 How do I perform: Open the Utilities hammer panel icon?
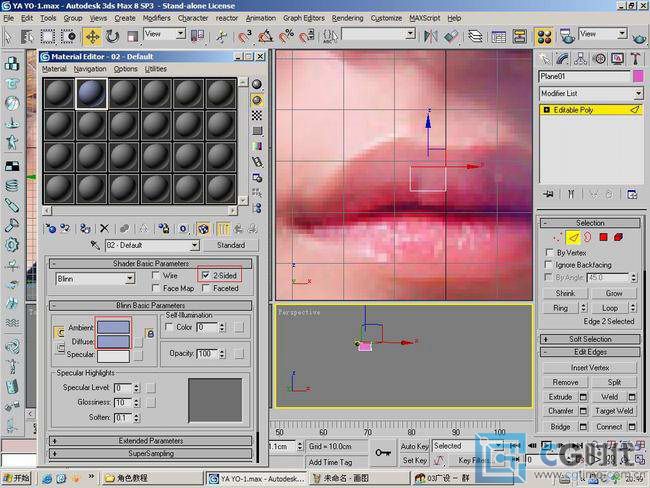[x=635, y=59]
